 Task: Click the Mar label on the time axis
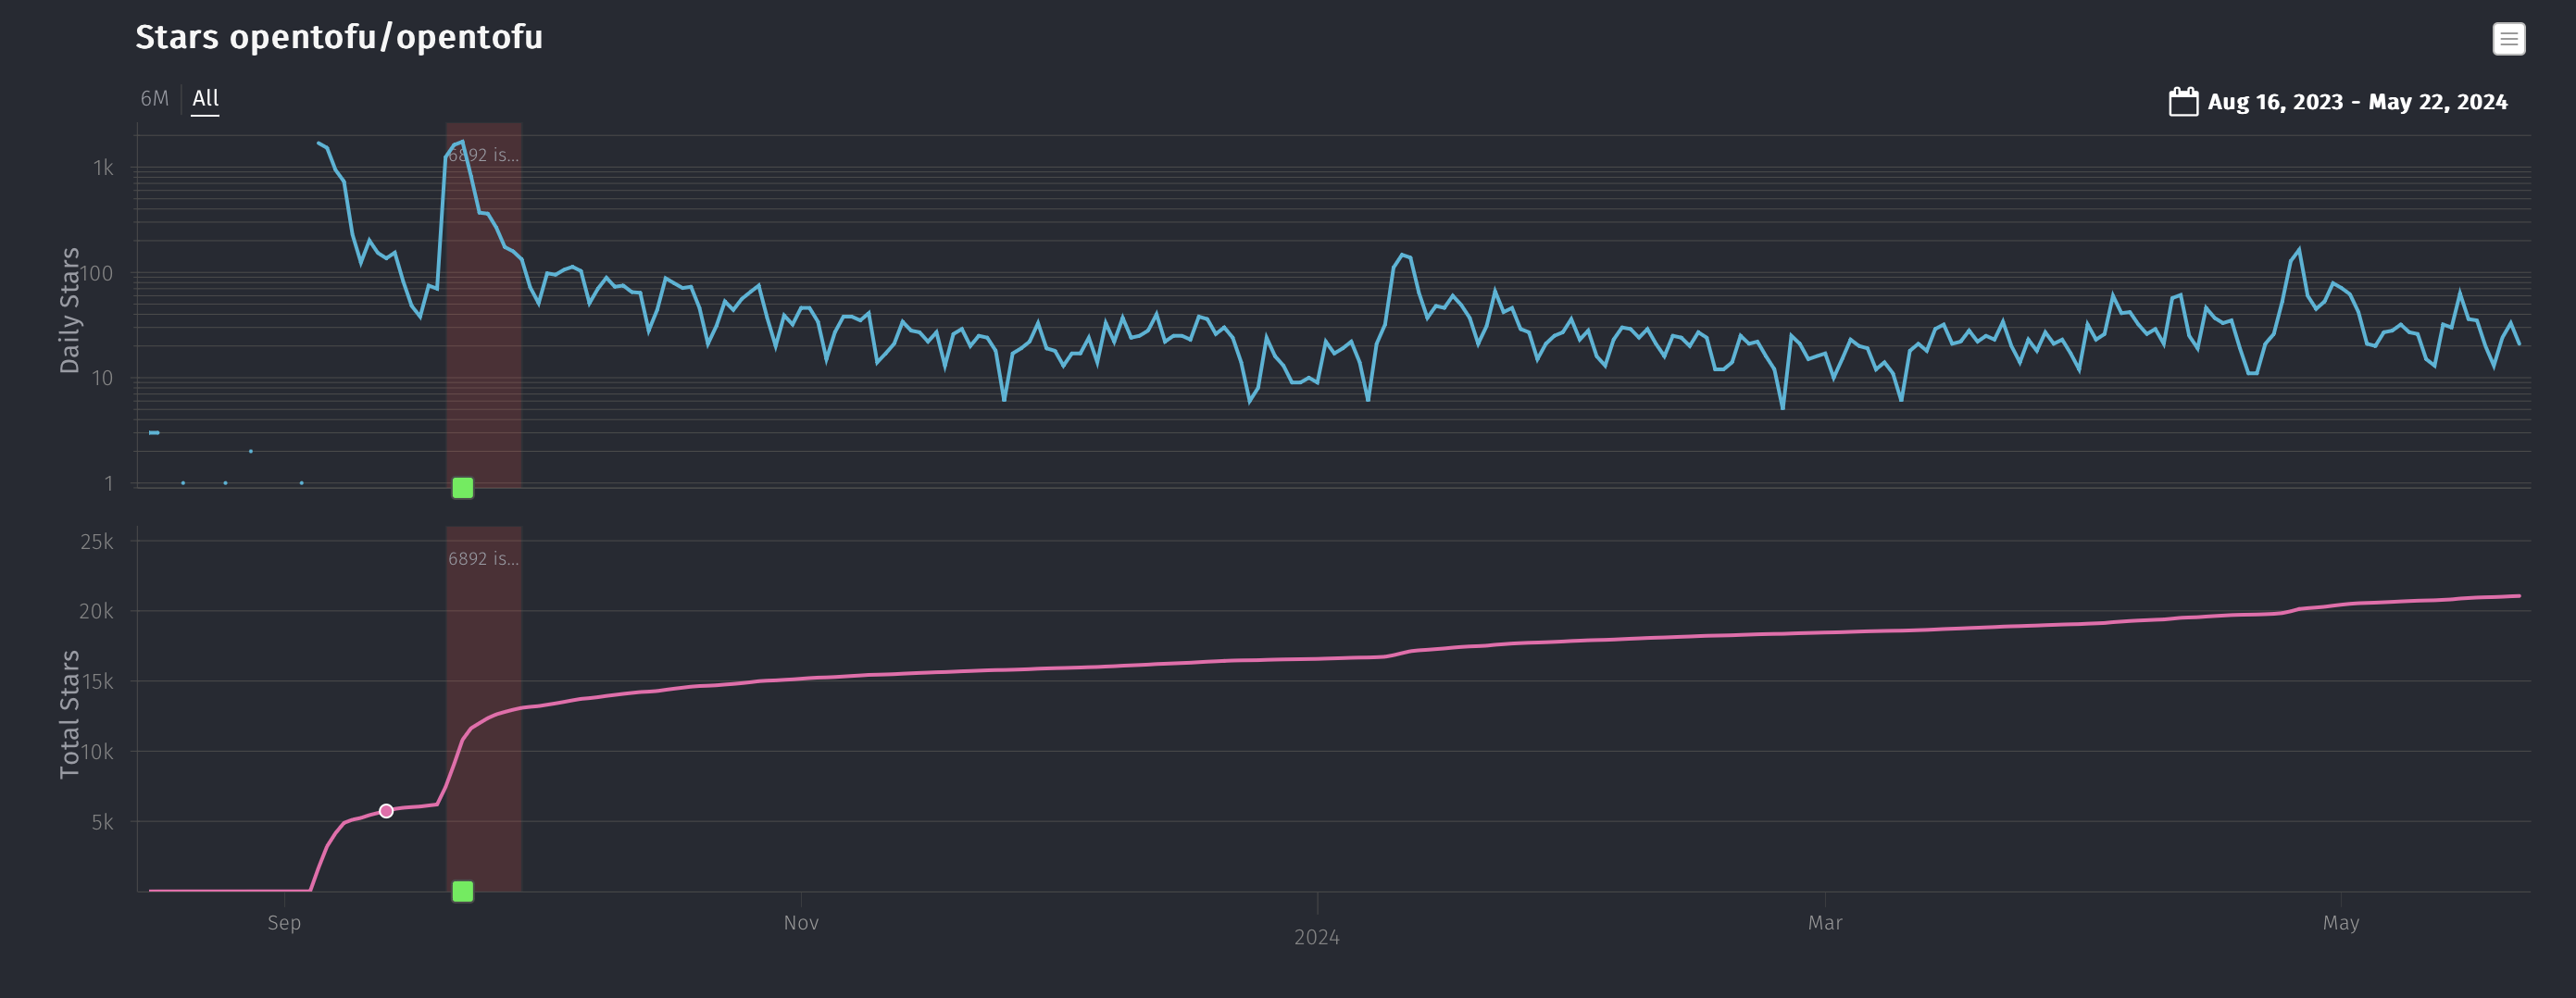click(1825, 923)
